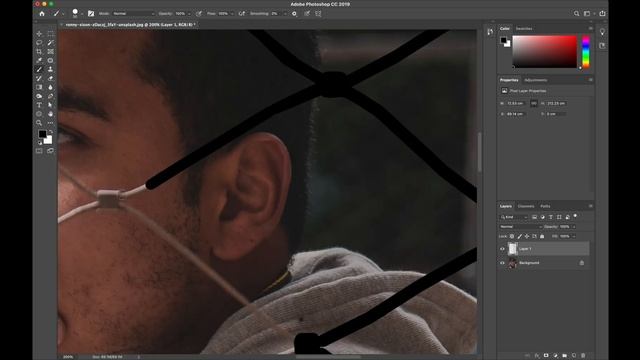Open the Learn panel lightbulb icon

coord(602,32)
